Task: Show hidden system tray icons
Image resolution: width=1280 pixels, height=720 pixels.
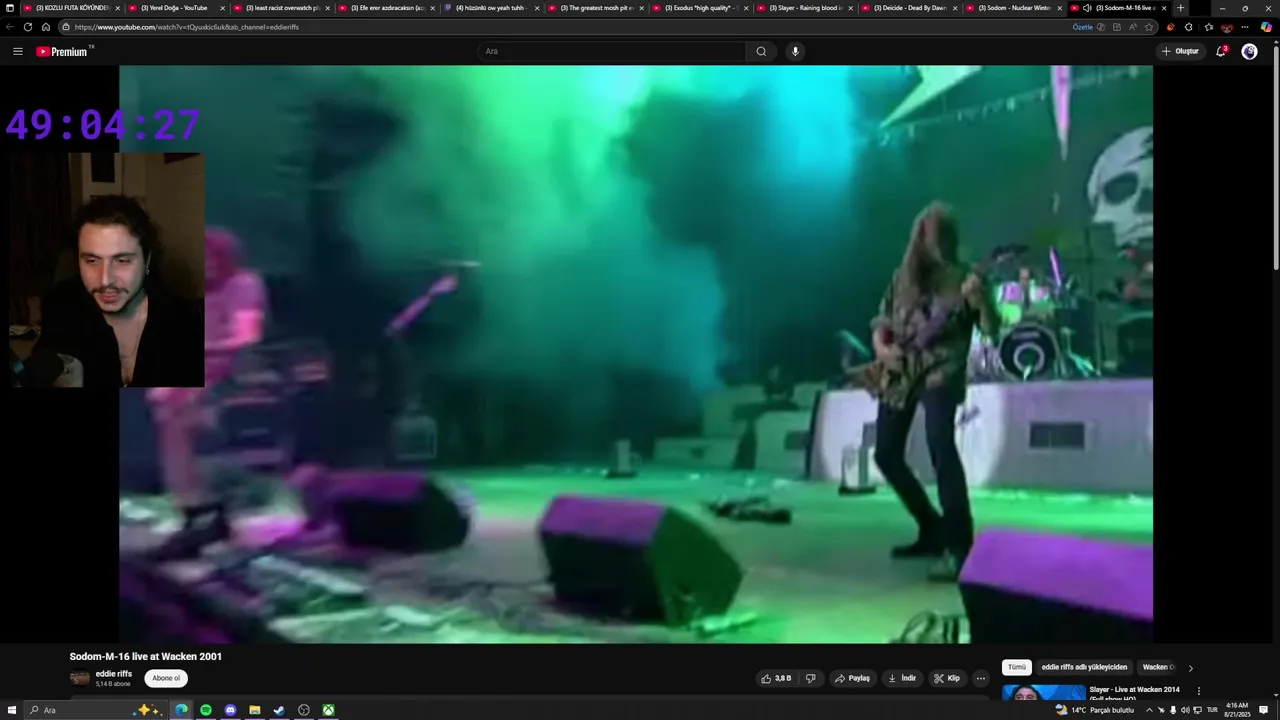Action: (1149, 710)
